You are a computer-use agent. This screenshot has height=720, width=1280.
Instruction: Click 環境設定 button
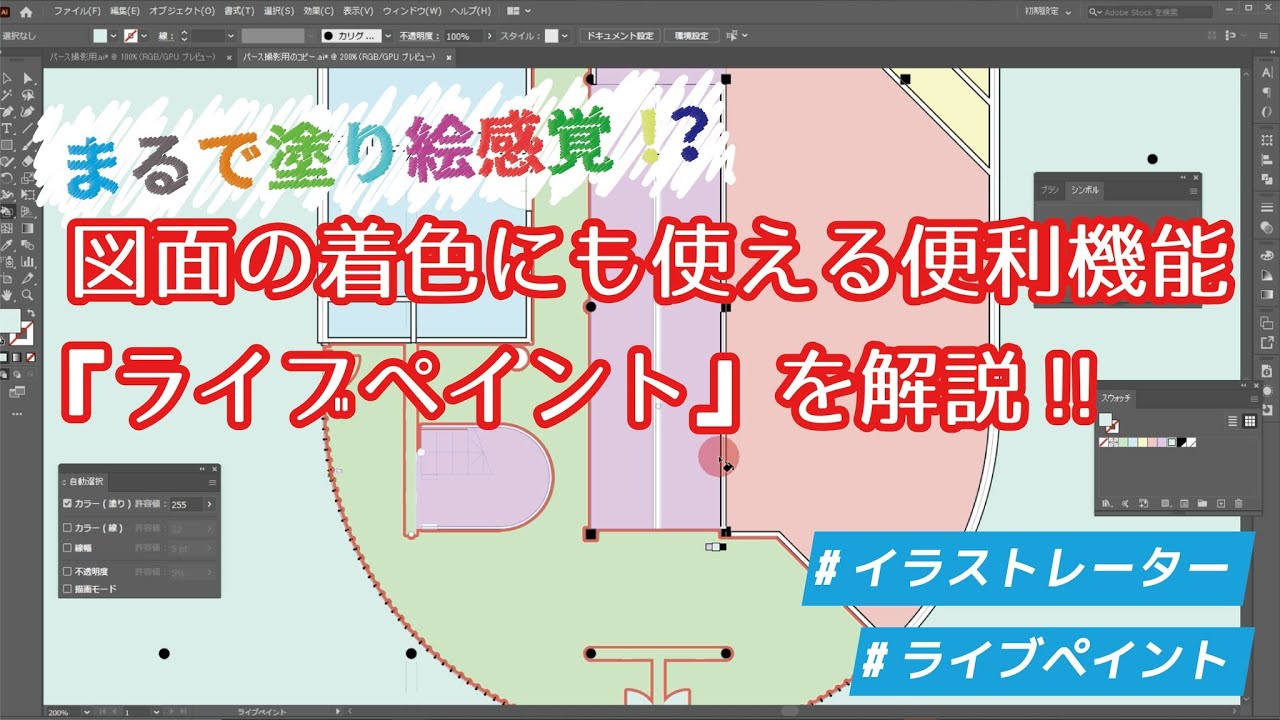pyautogui.click(x=692, y=36)
